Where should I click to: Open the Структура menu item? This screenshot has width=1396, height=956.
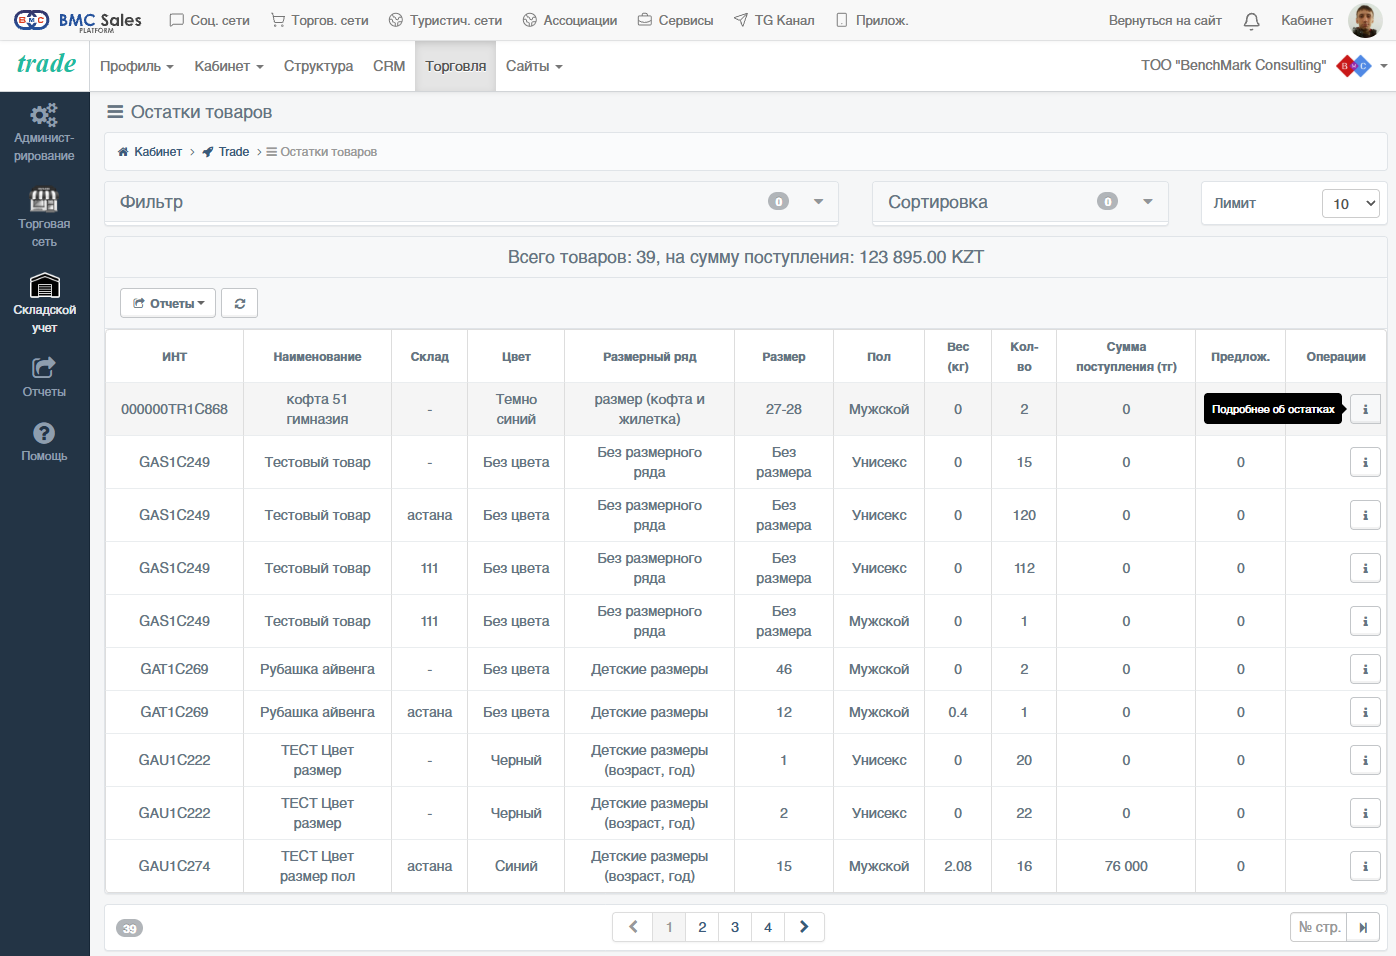[318, 66]
